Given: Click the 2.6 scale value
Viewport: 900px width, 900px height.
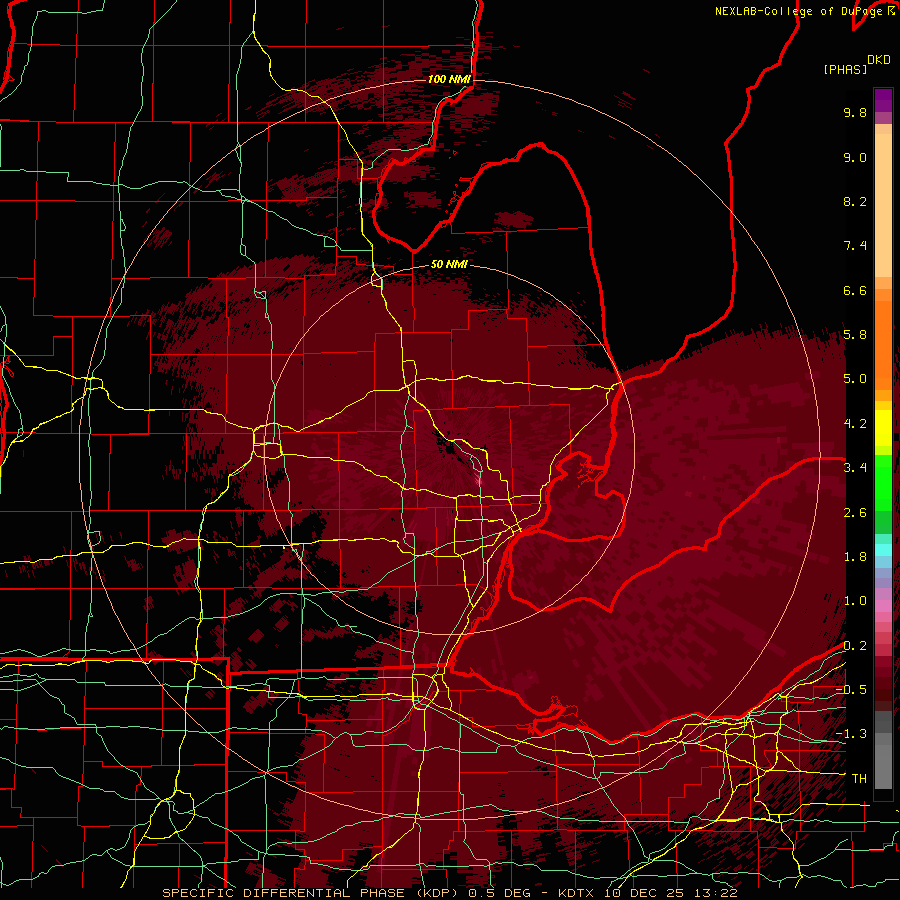Looking at the screenshot, I should coord(855,513).
